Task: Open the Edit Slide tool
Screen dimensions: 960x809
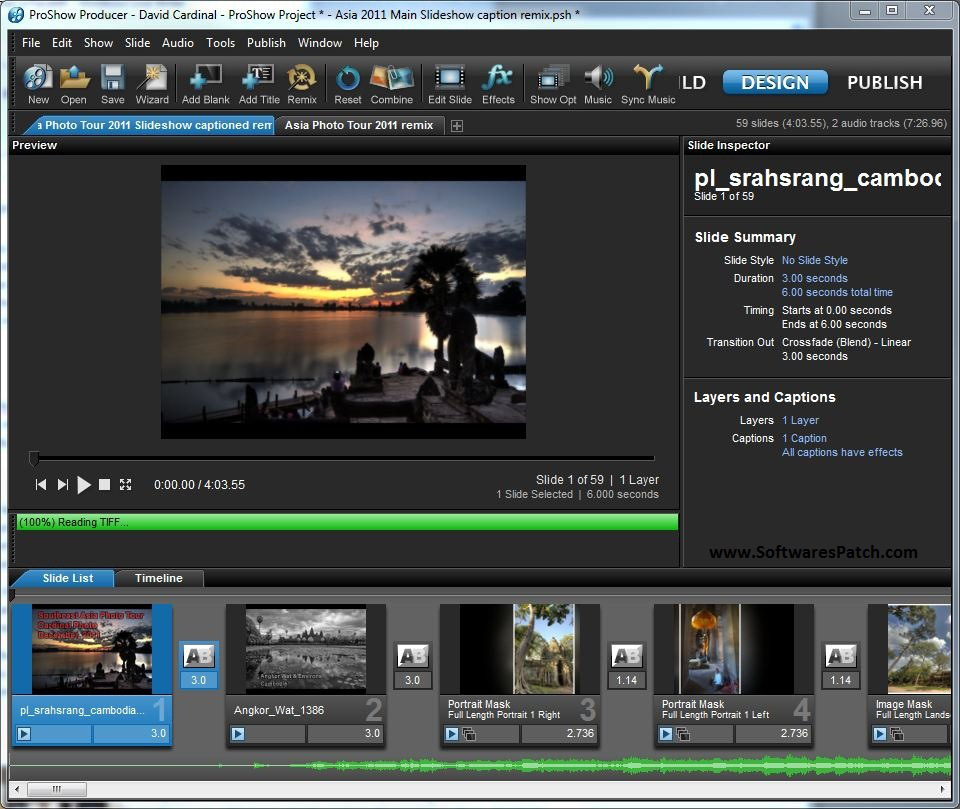Action: pyautogui.click(x=450, y=79)
